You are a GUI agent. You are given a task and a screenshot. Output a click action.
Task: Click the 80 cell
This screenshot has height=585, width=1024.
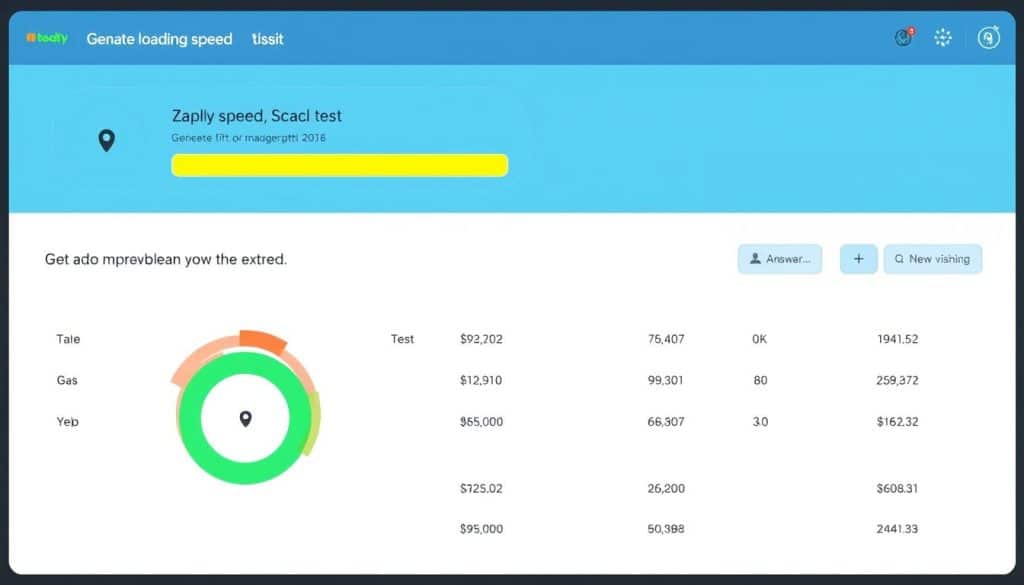pyautogui.click(x=760, y=380)
